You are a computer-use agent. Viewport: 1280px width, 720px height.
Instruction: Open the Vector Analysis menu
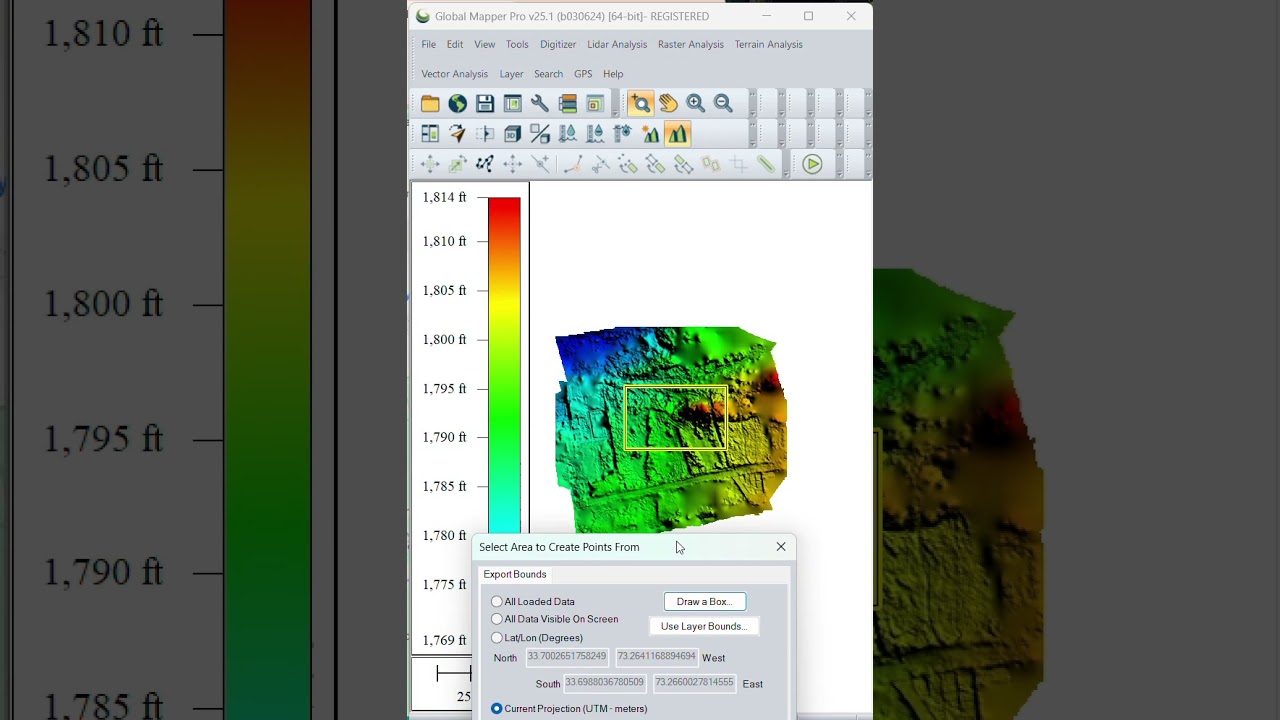tap(454, 74)
